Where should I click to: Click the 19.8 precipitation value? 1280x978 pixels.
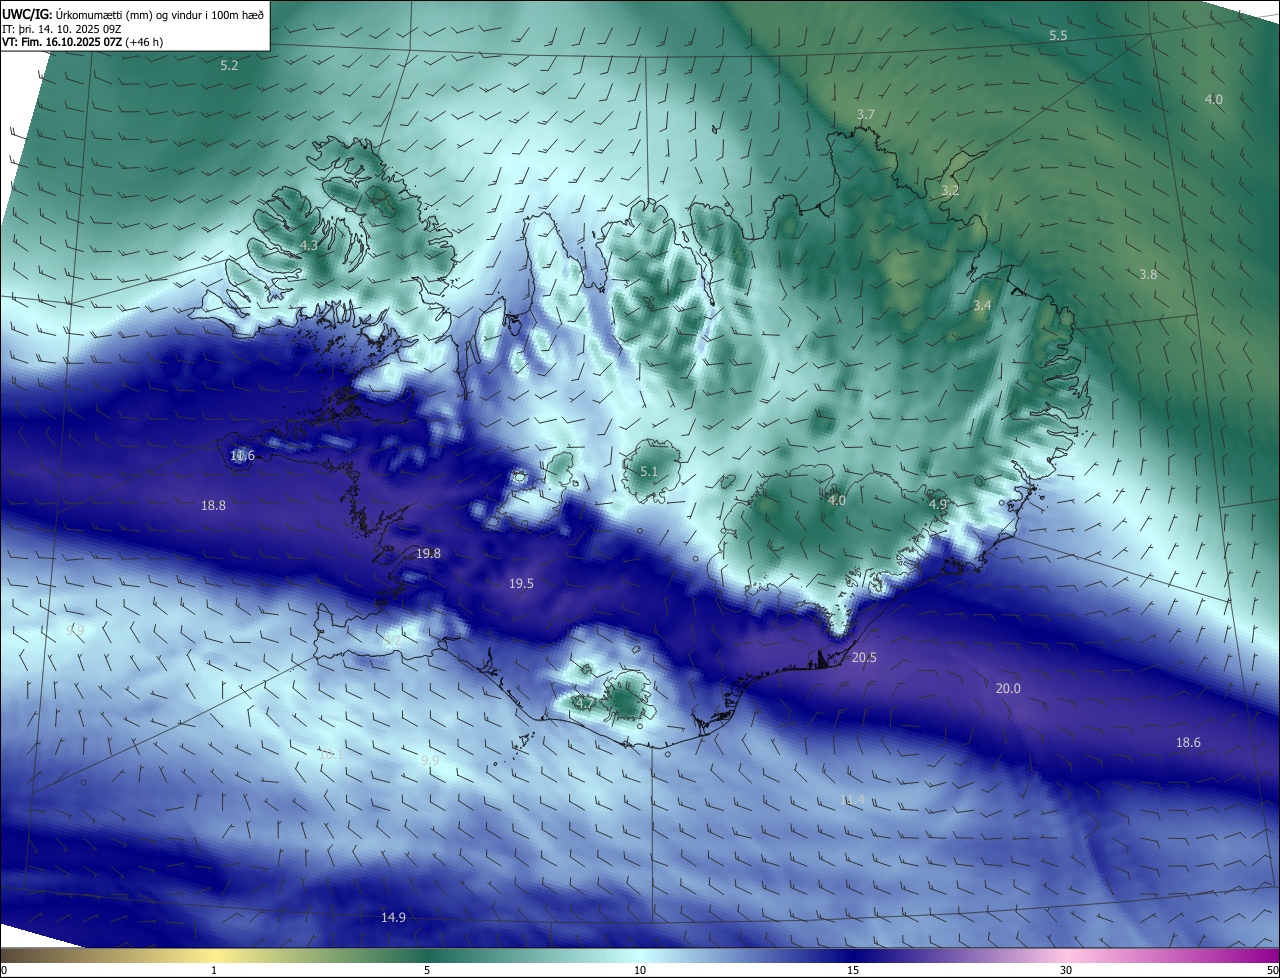tap(428, 553)
